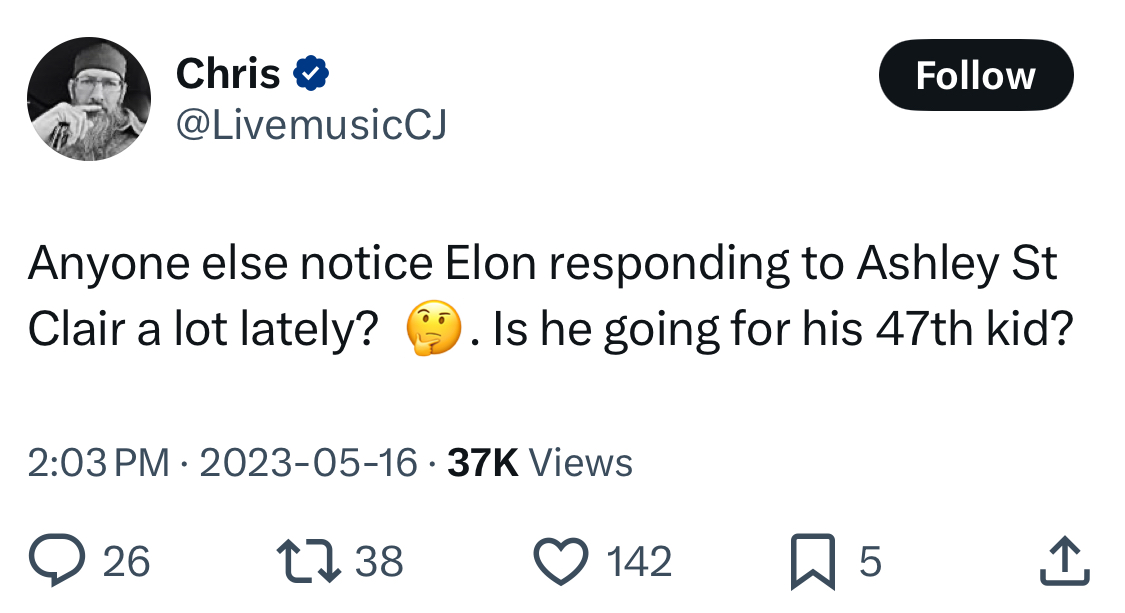Open the @LivemusicCJ handle link
The width and height of the screenshot is (1125, 613).
pos(311,124)
